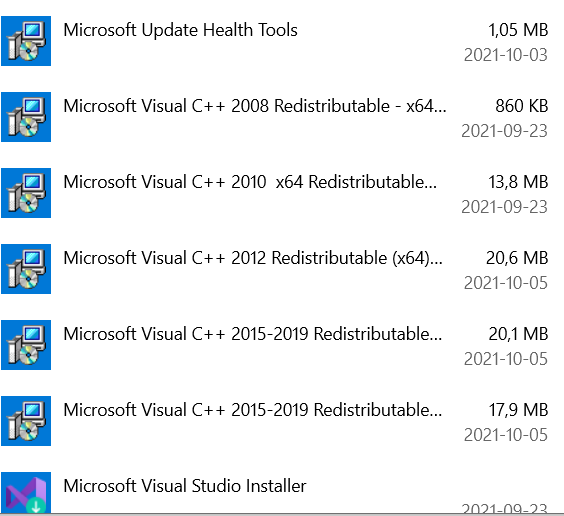This screenshot has height=516, width=564.
Task: Select the 17,9 MB Visual C++ 2015-2019 Redistributable name
Action: click(253, 410)
